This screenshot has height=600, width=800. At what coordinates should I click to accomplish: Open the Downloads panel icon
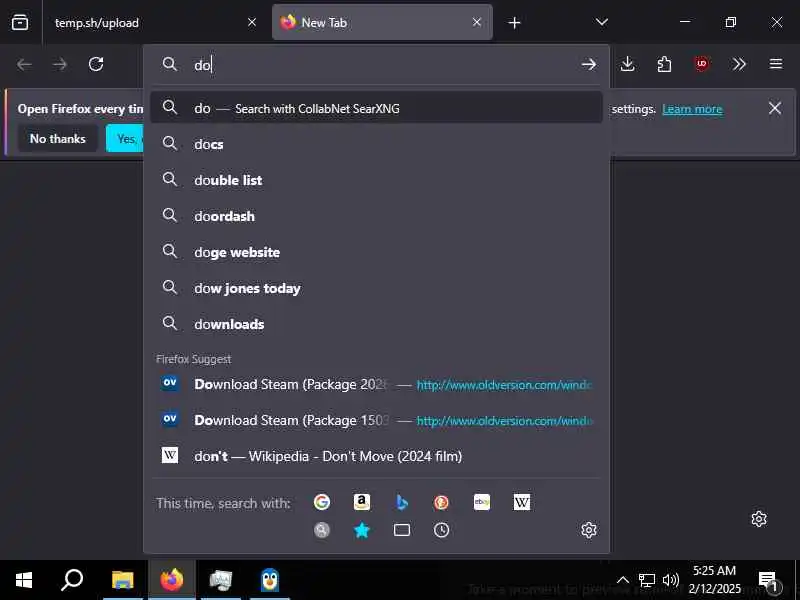coord(628,64)
